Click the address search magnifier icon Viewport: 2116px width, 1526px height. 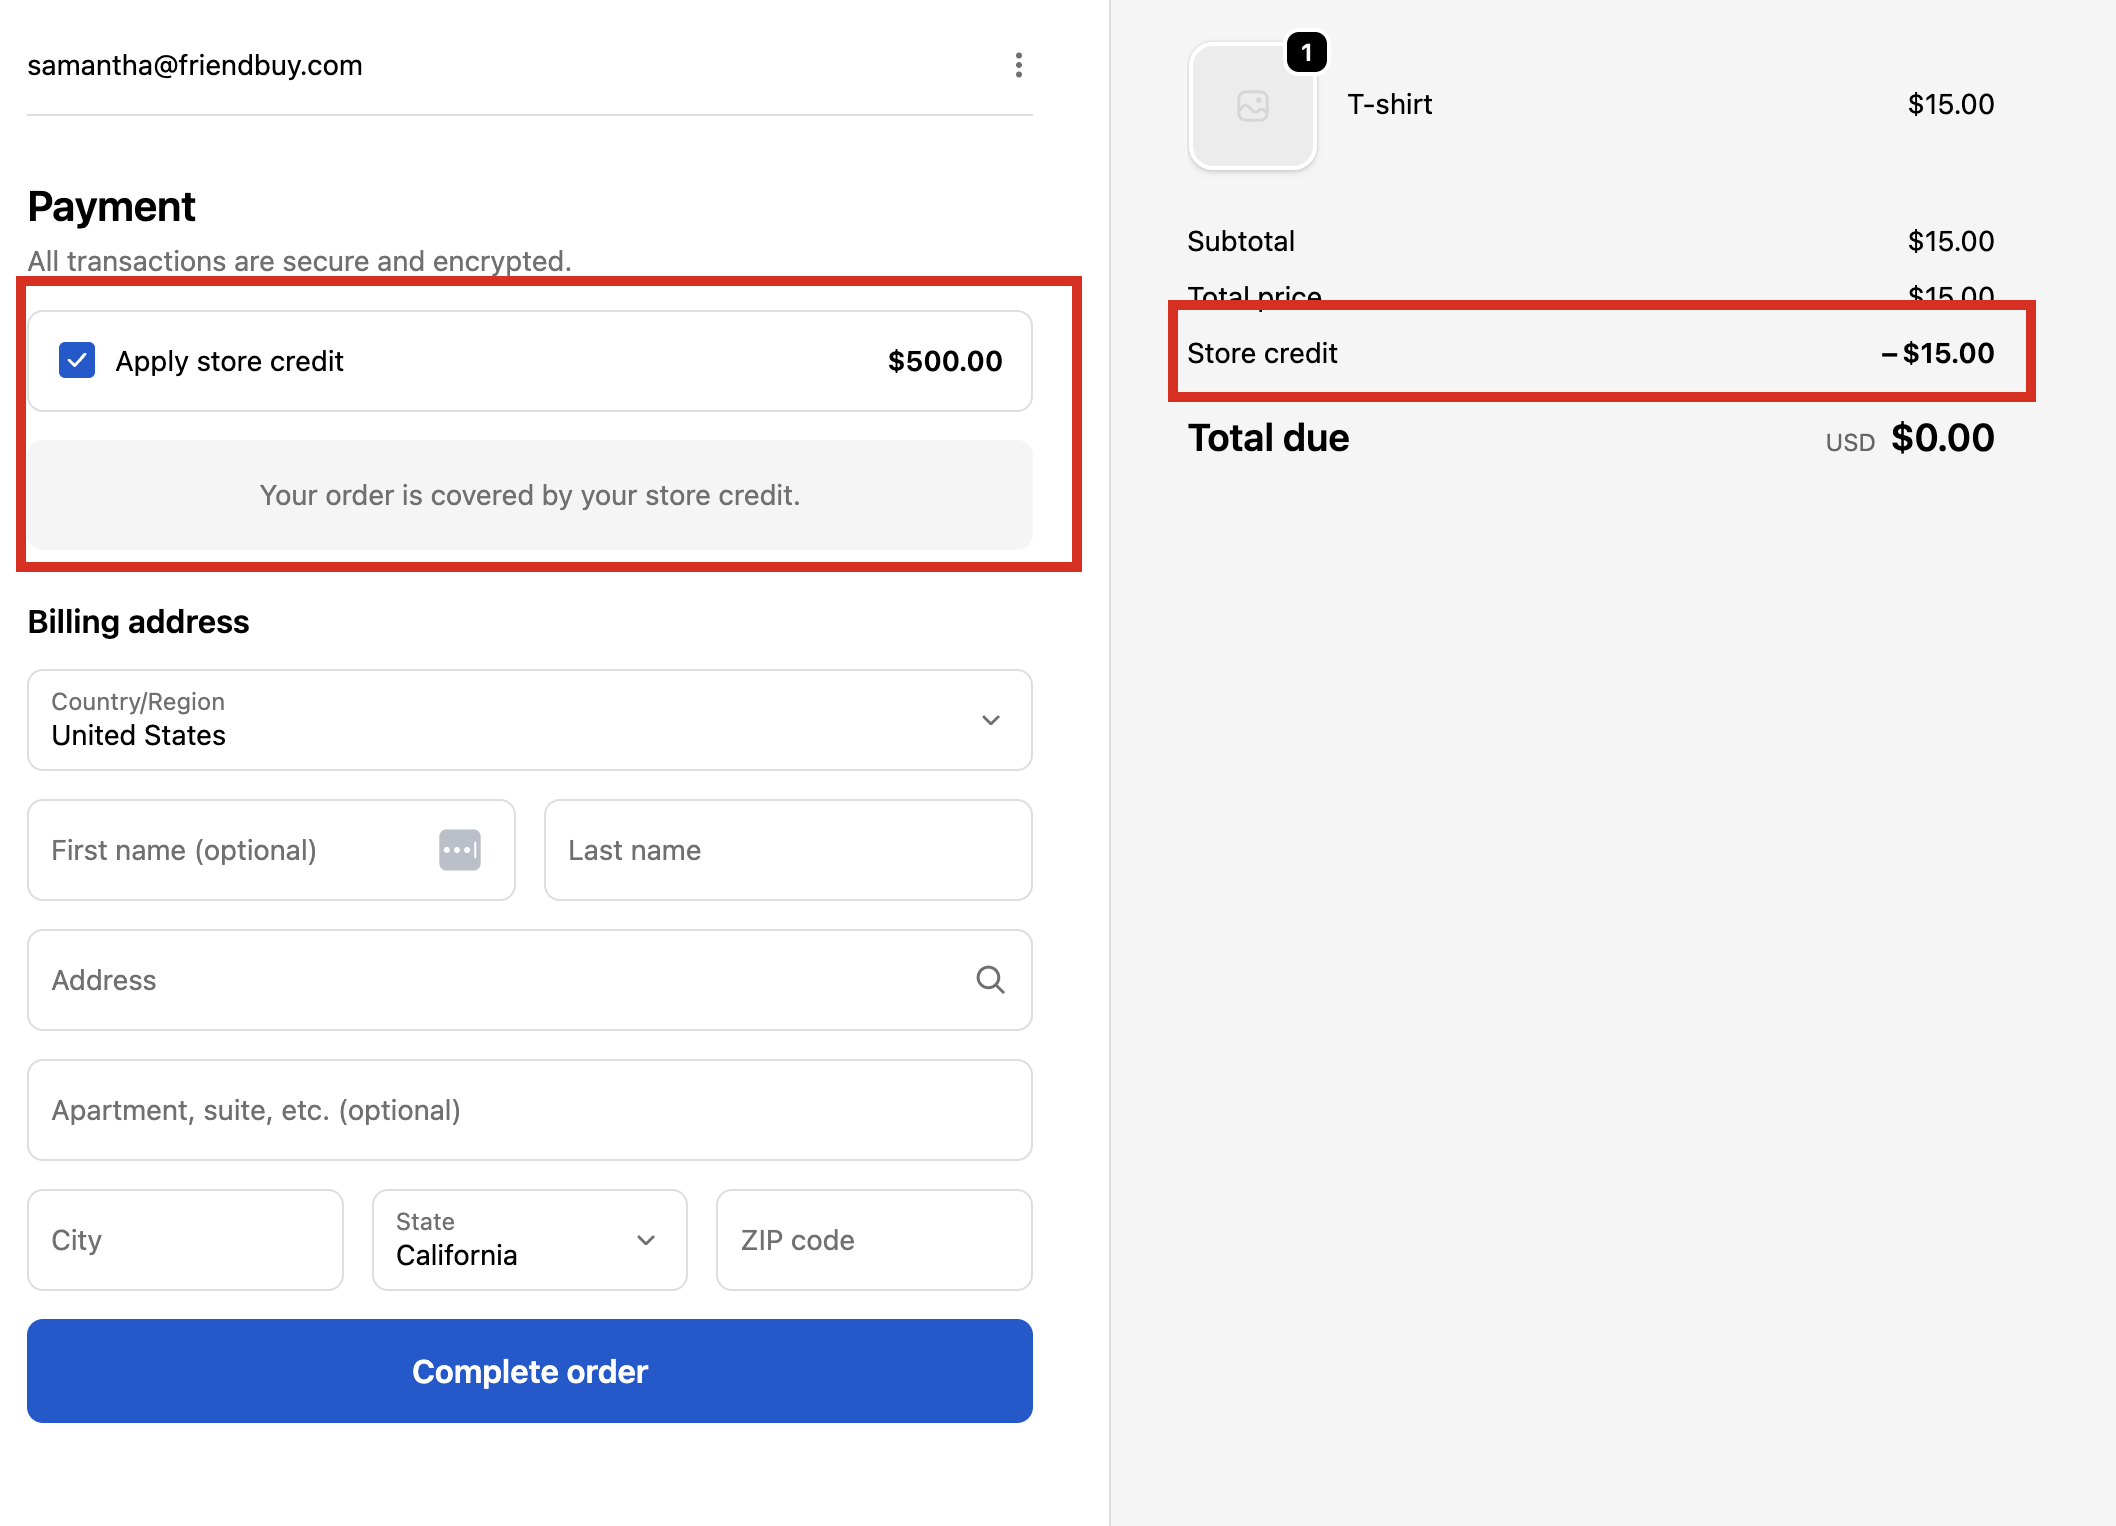[x=990, y=980]
